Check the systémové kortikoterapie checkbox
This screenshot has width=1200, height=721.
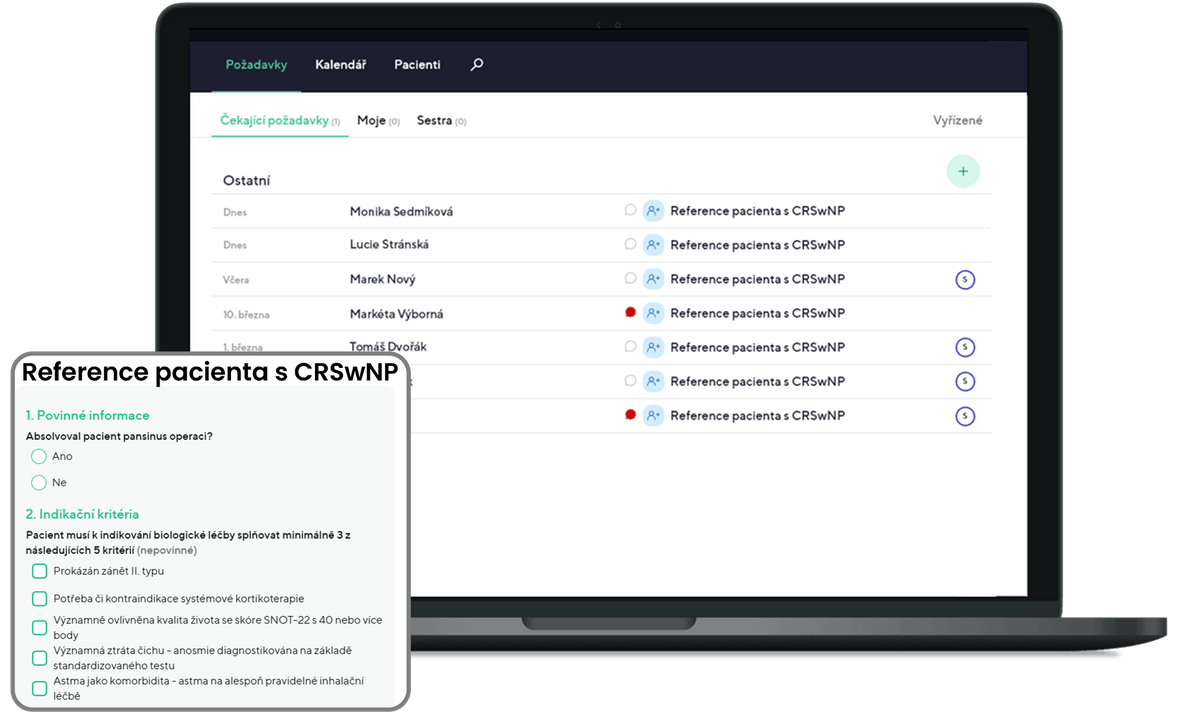click(40, 599)
